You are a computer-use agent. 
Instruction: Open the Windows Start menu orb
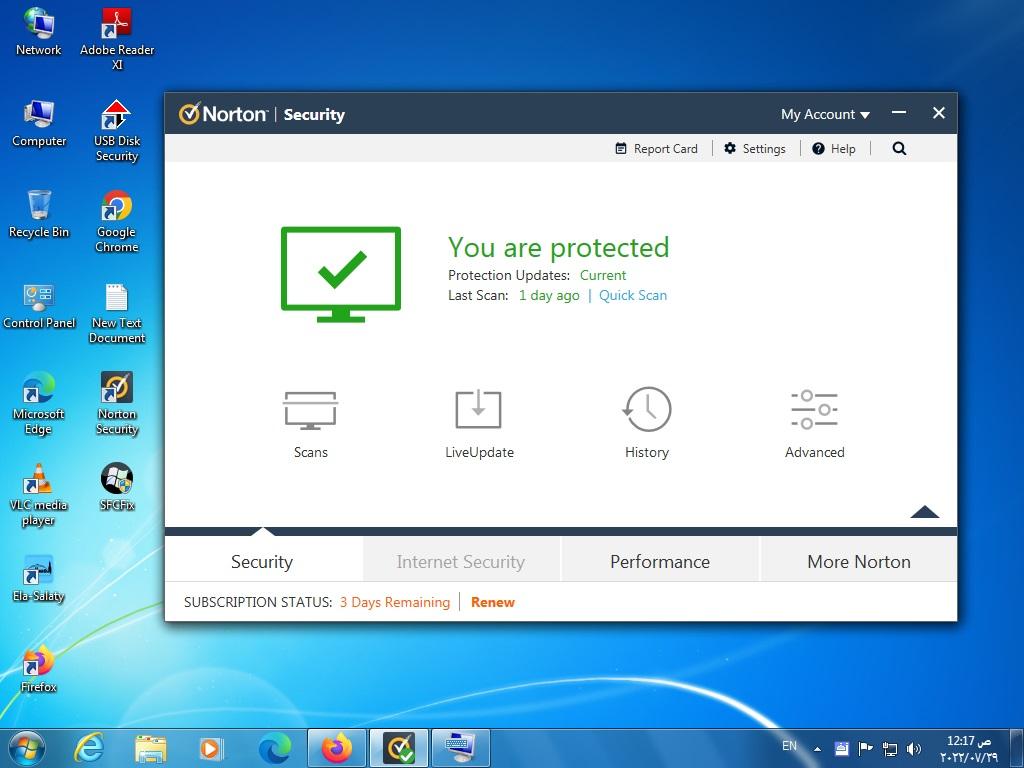27,748
